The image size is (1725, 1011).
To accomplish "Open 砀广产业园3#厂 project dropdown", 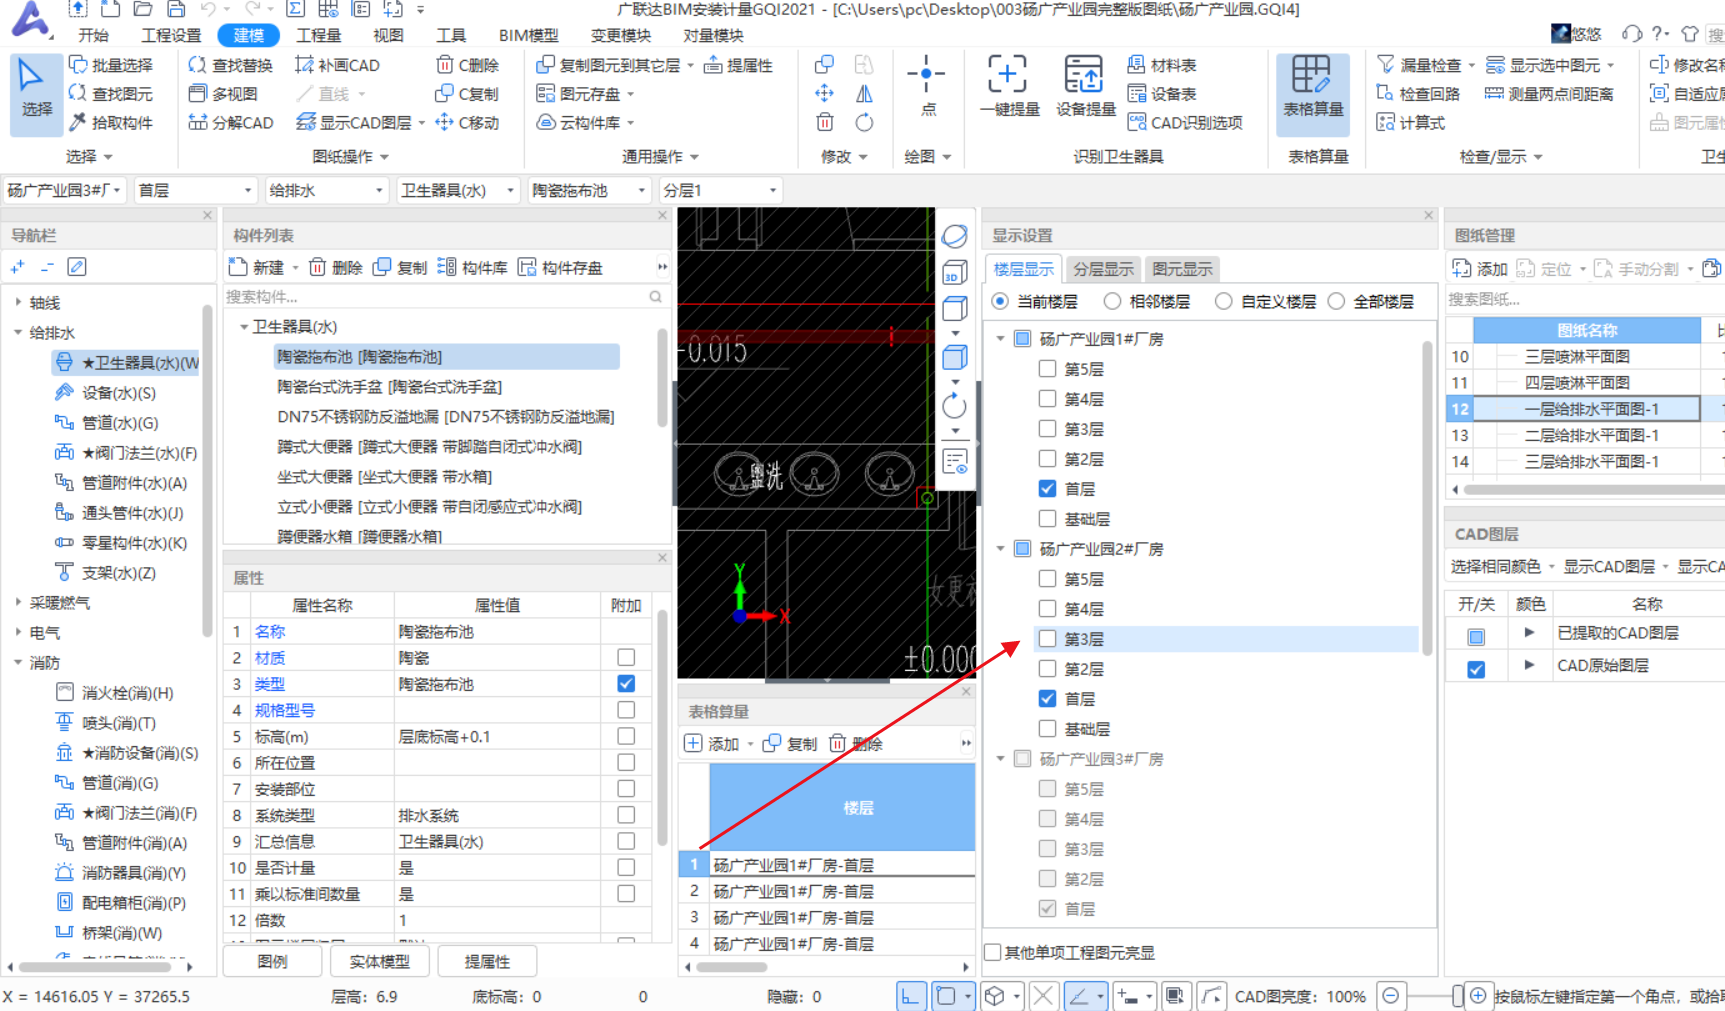I will [65, 190].
